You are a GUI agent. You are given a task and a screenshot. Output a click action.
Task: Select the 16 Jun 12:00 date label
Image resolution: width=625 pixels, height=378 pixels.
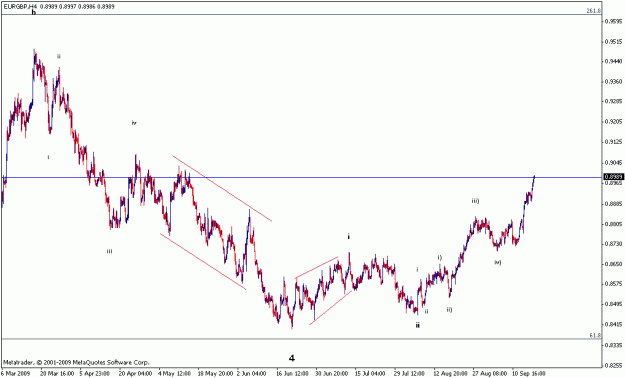pos(292,374)
